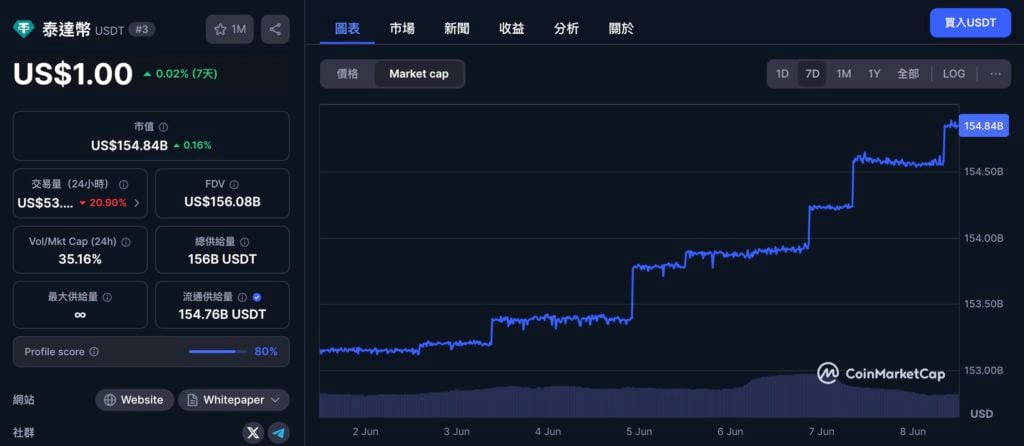Click the 0.02% (7天) price change
The height and width of the screenshot is (446, 1024).
(180, 74)
